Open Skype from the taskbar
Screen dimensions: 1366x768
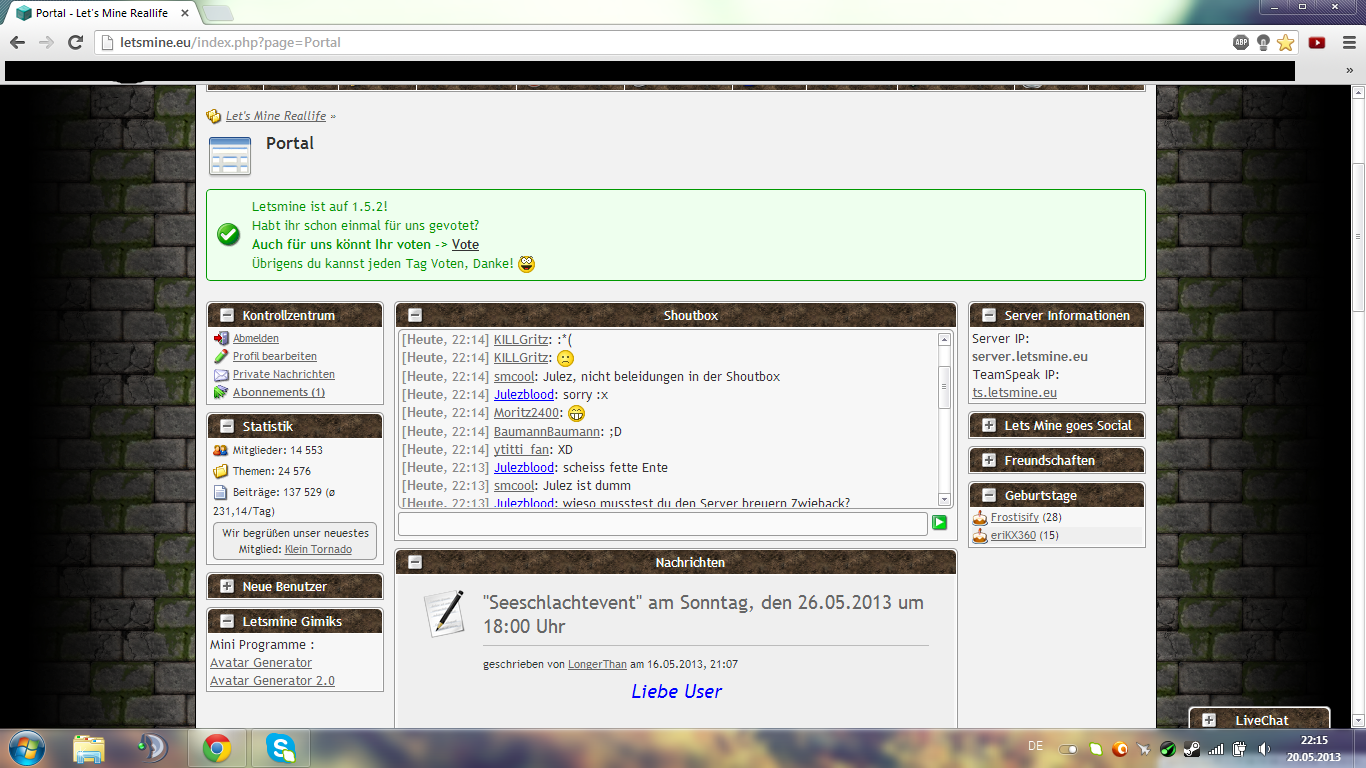click(x=281, y=747)
